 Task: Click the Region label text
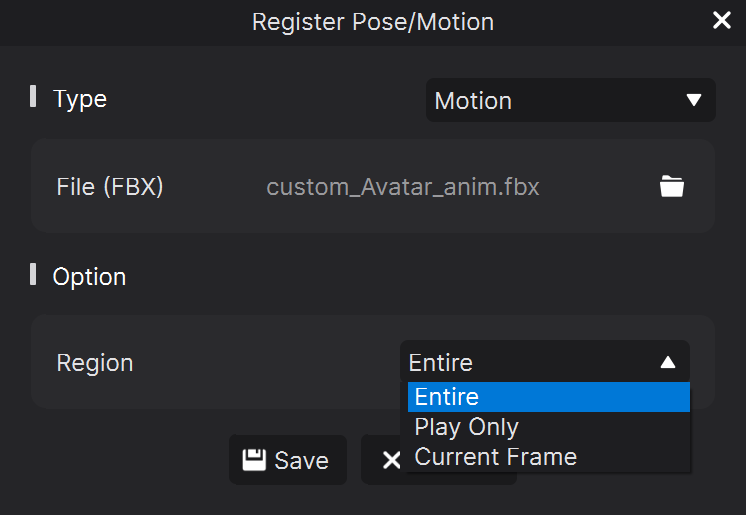(95, 363)
